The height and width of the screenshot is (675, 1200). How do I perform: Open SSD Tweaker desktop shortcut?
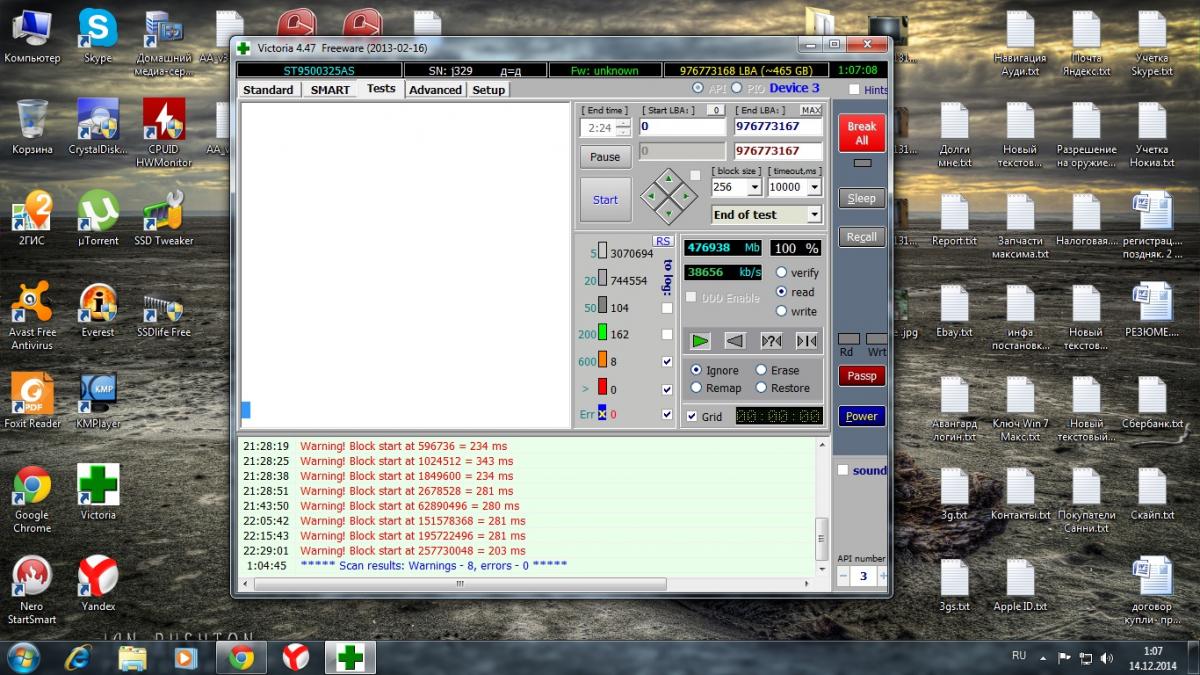(x=164, y=218)
